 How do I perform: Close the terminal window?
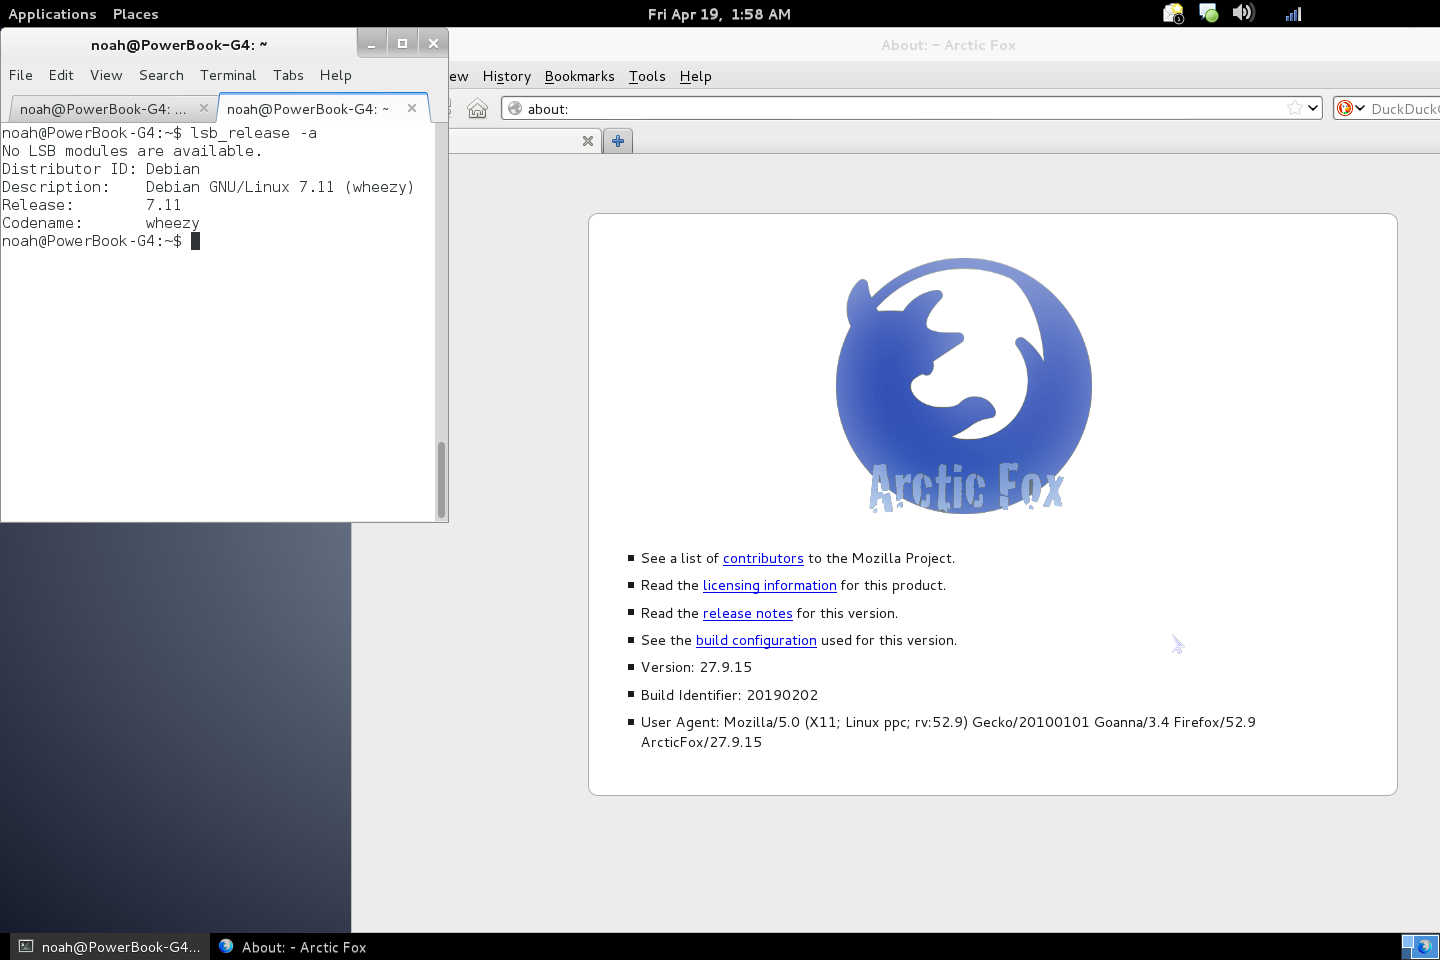coord(433,43)
